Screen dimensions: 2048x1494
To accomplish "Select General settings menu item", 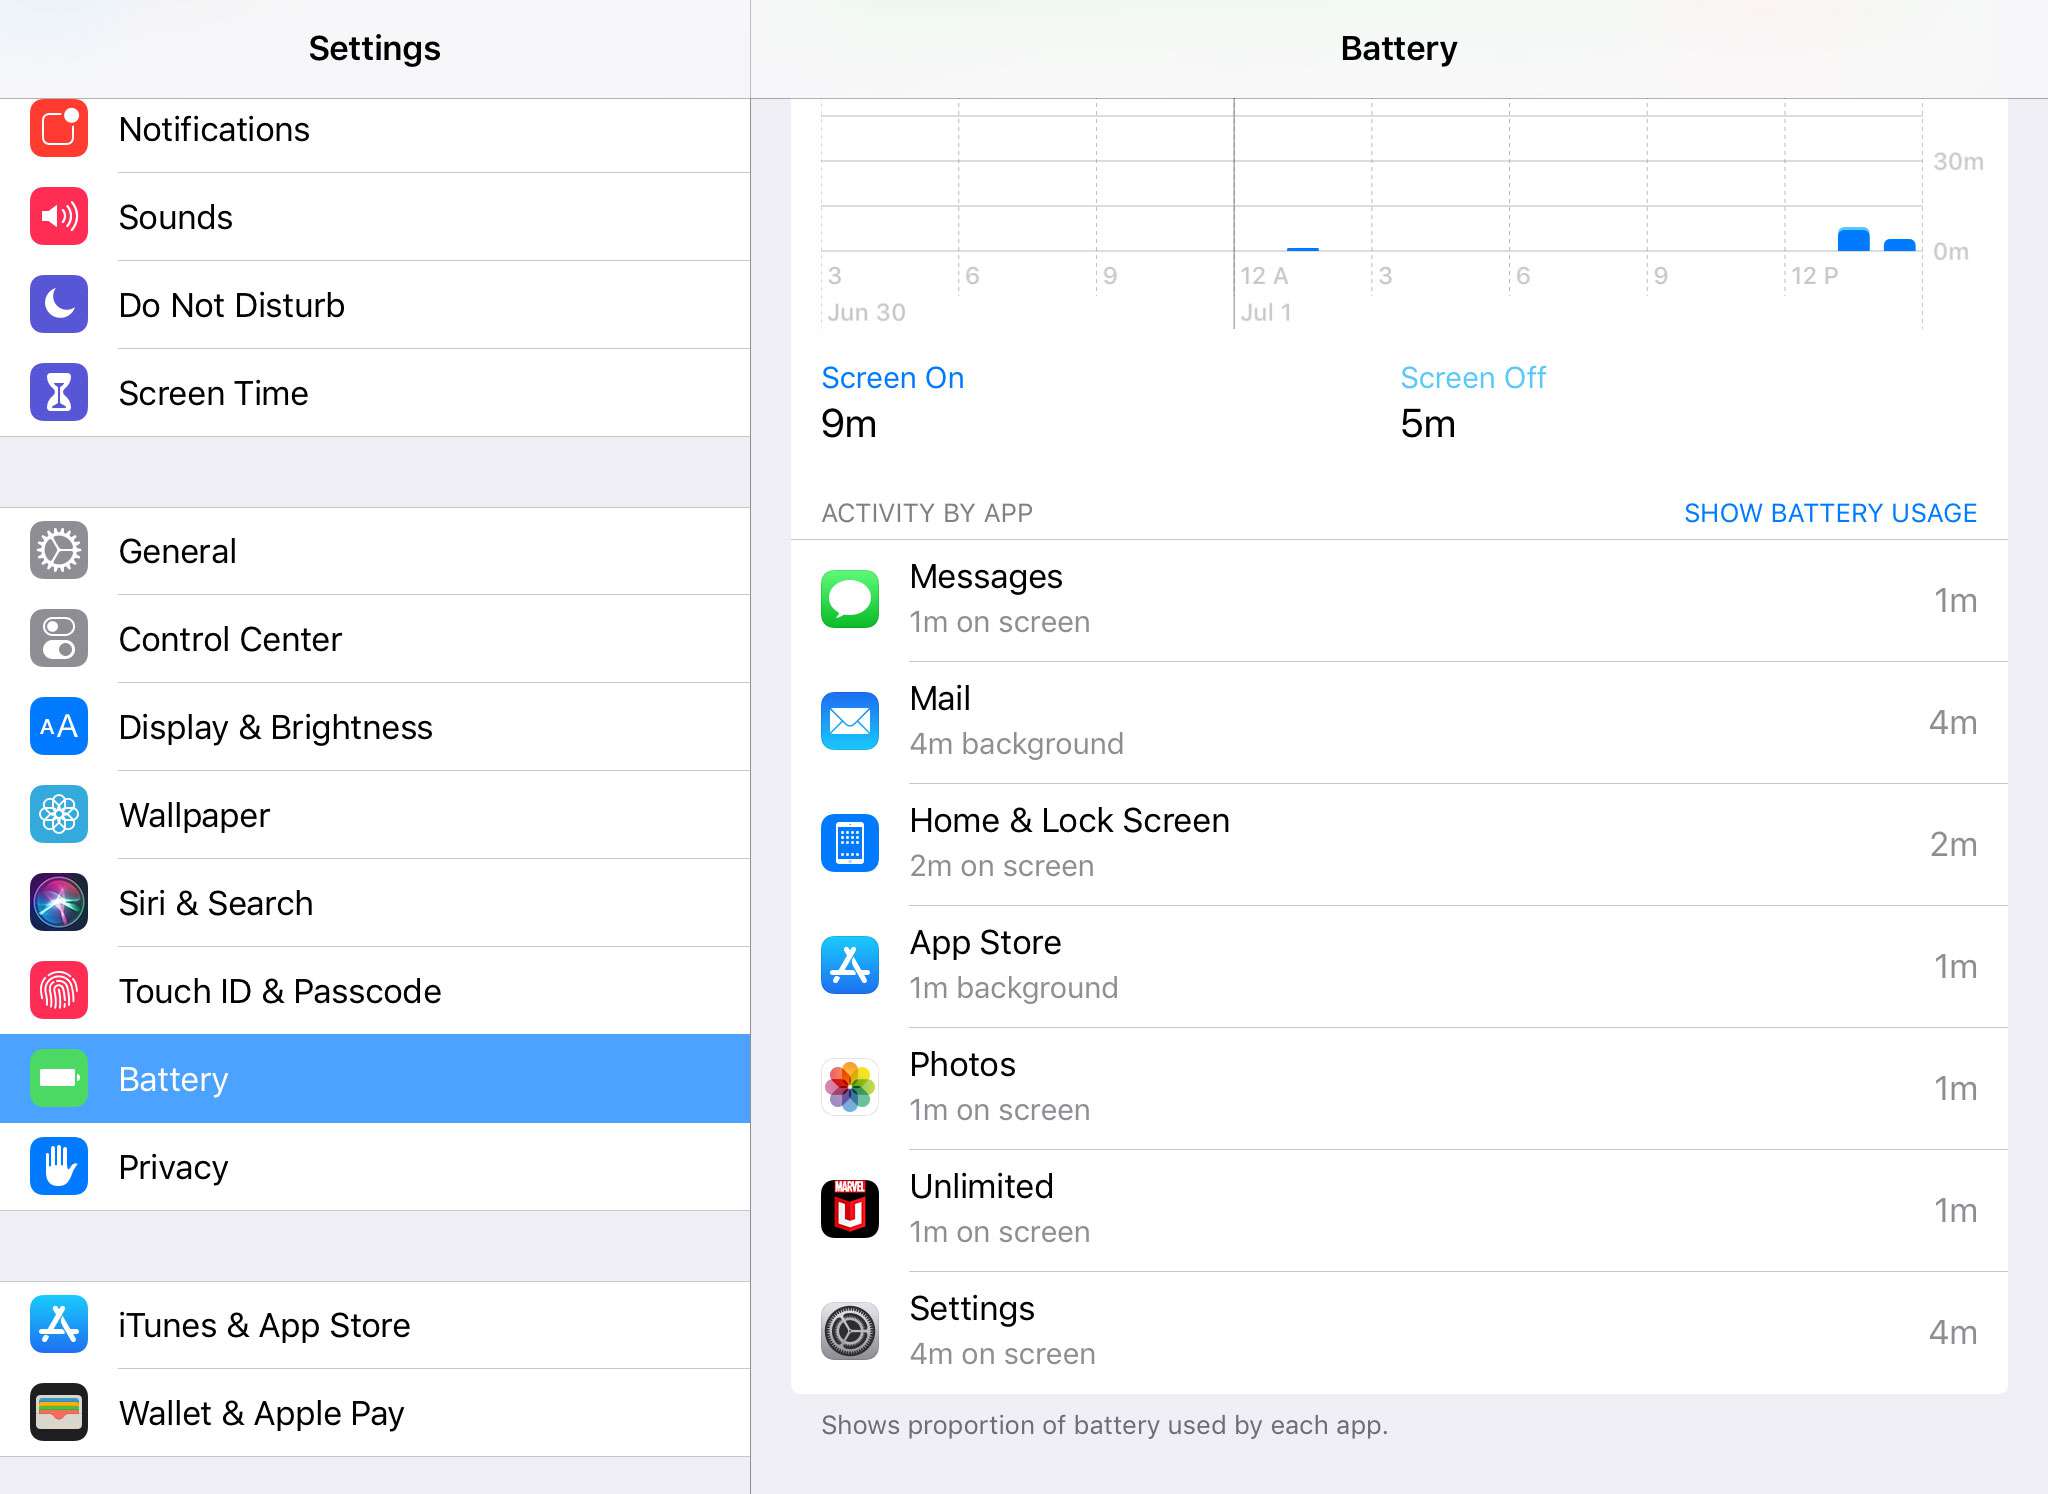I will click(x=375, y=550).
